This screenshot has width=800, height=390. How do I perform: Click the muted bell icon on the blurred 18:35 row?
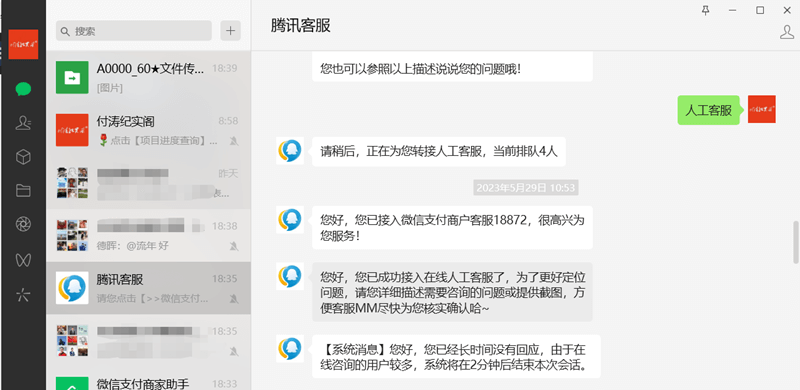[x=234, y=351]
